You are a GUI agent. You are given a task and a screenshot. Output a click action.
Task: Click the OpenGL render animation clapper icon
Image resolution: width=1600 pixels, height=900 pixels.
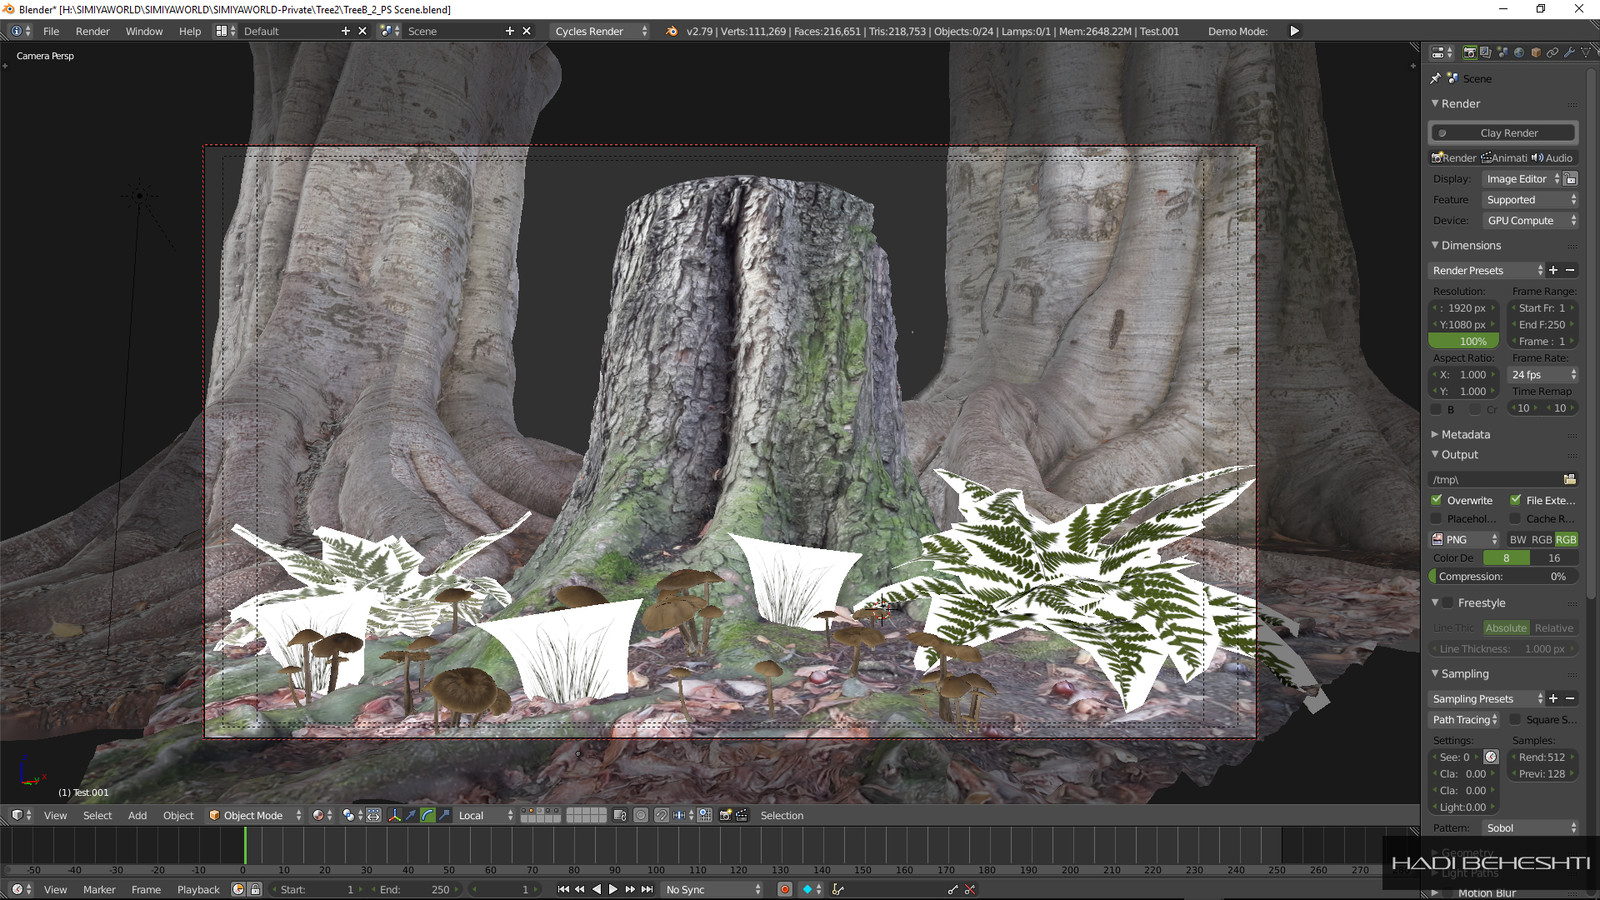point(742,815)
